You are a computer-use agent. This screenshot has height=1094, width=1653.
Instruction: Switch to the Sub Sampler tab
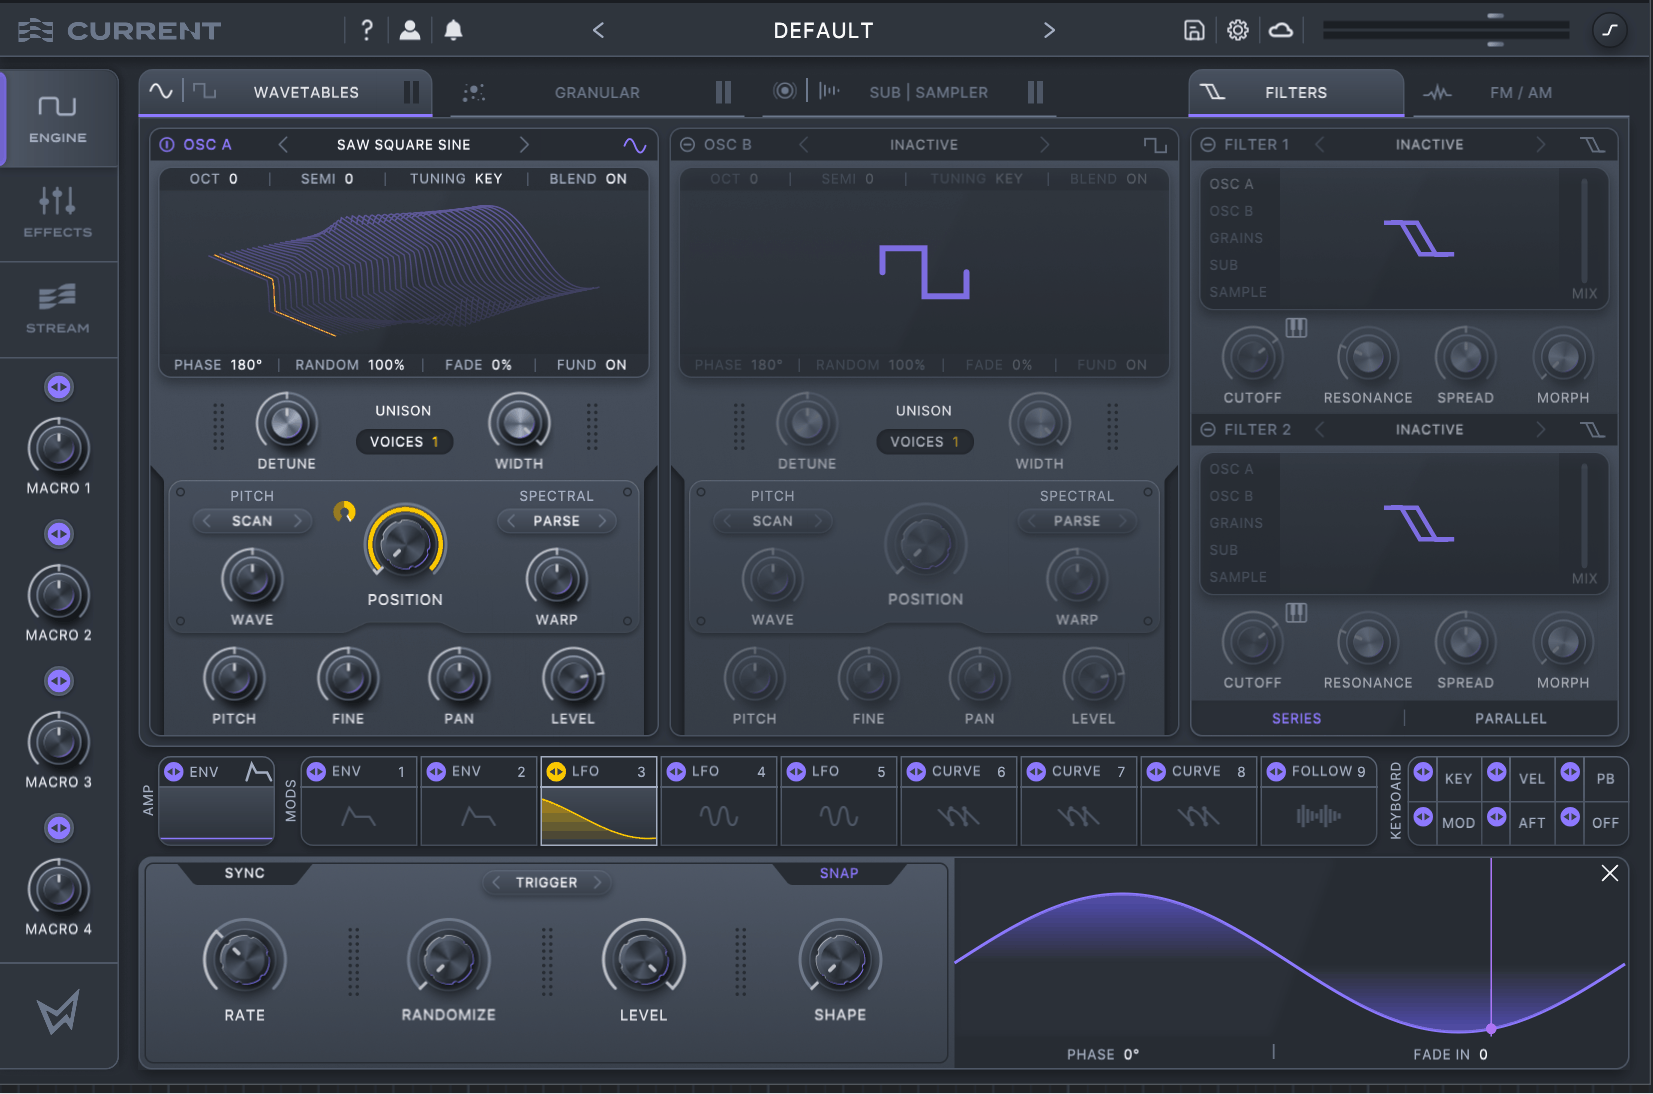click(908, 92)
